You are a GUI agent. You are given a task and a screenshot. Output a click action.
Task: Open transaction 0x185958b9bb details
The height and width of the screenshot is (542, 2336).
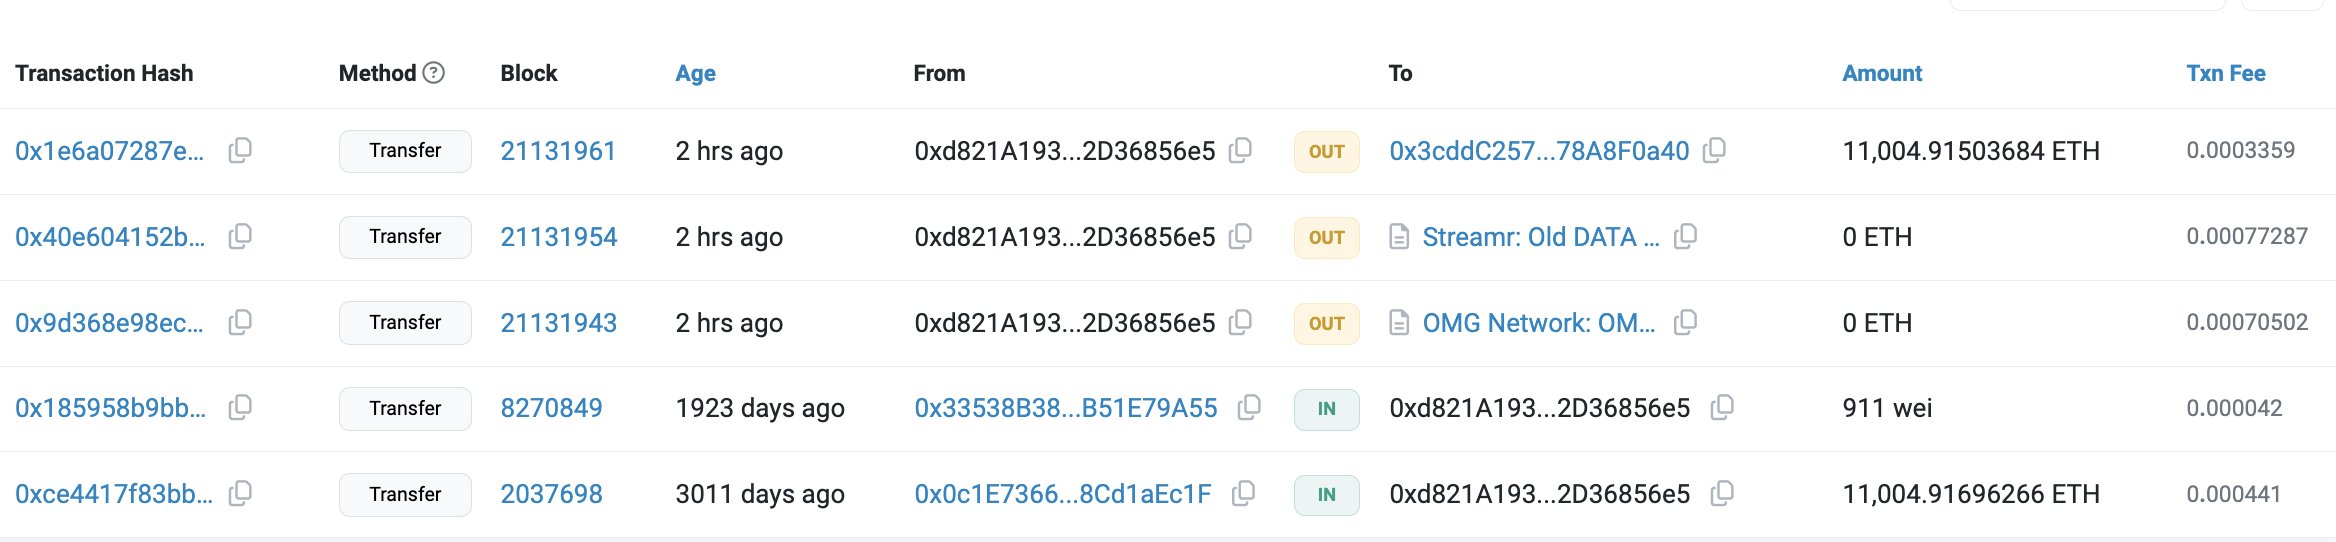click(x=110, y=408)
